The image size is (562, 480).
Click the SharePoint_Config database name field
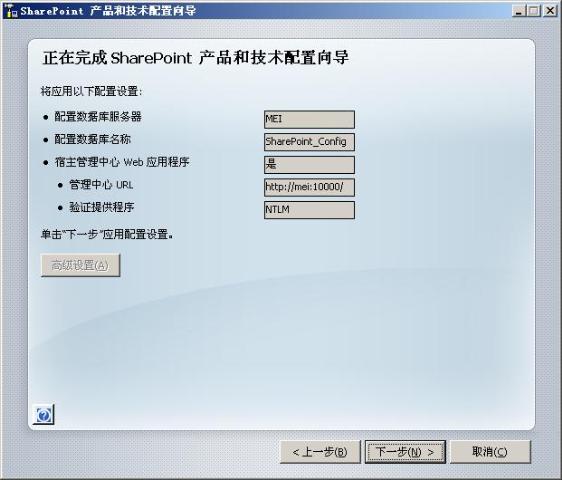tap(309, 142)
